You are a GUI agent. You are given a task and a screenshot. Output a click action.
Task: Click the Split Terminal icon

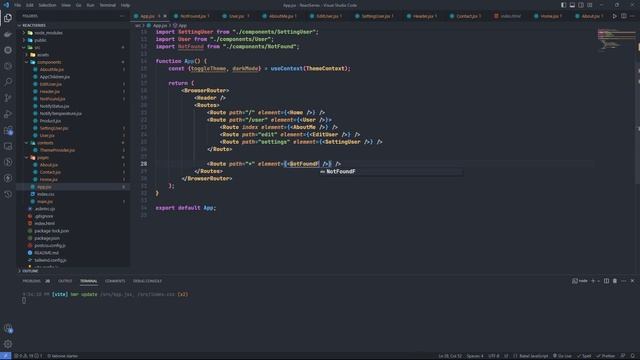coord(606,281)
